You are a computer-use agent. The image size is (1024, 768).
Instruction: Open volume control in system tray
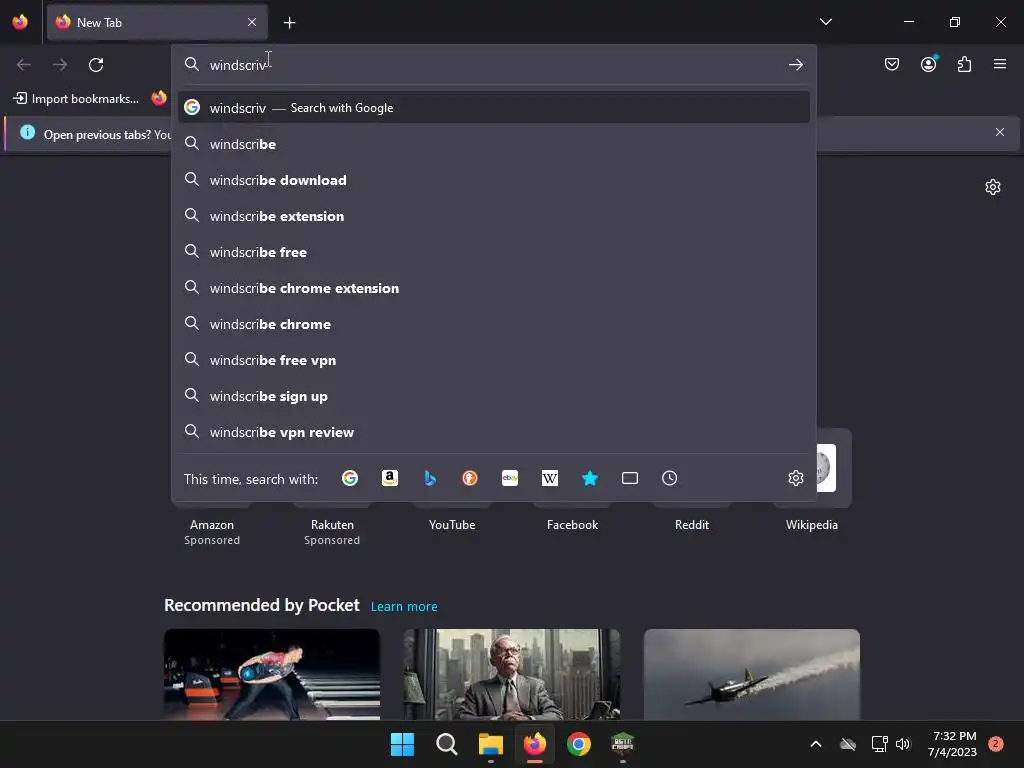[x=903, y=744]
